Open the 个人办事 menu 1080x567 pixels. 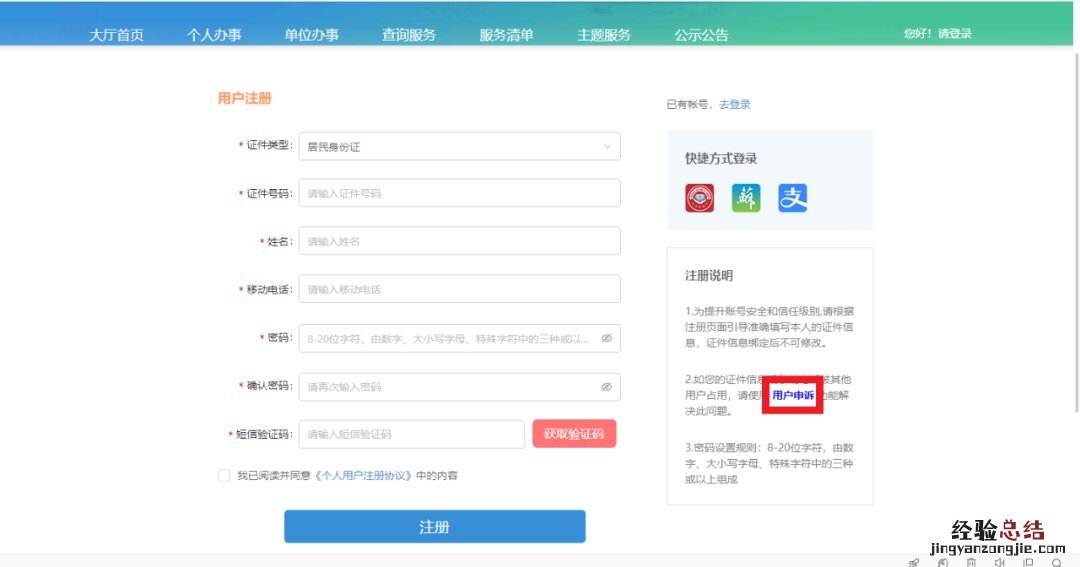(214, 35)
